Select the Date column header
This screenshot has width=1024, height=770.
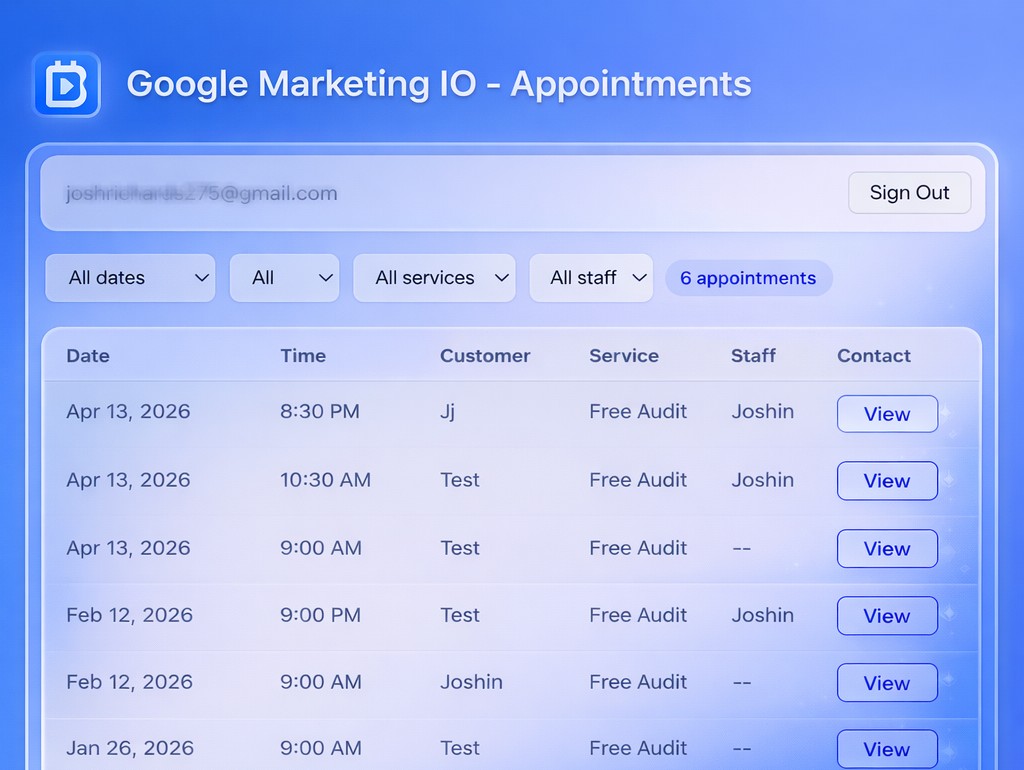point(88,356)
